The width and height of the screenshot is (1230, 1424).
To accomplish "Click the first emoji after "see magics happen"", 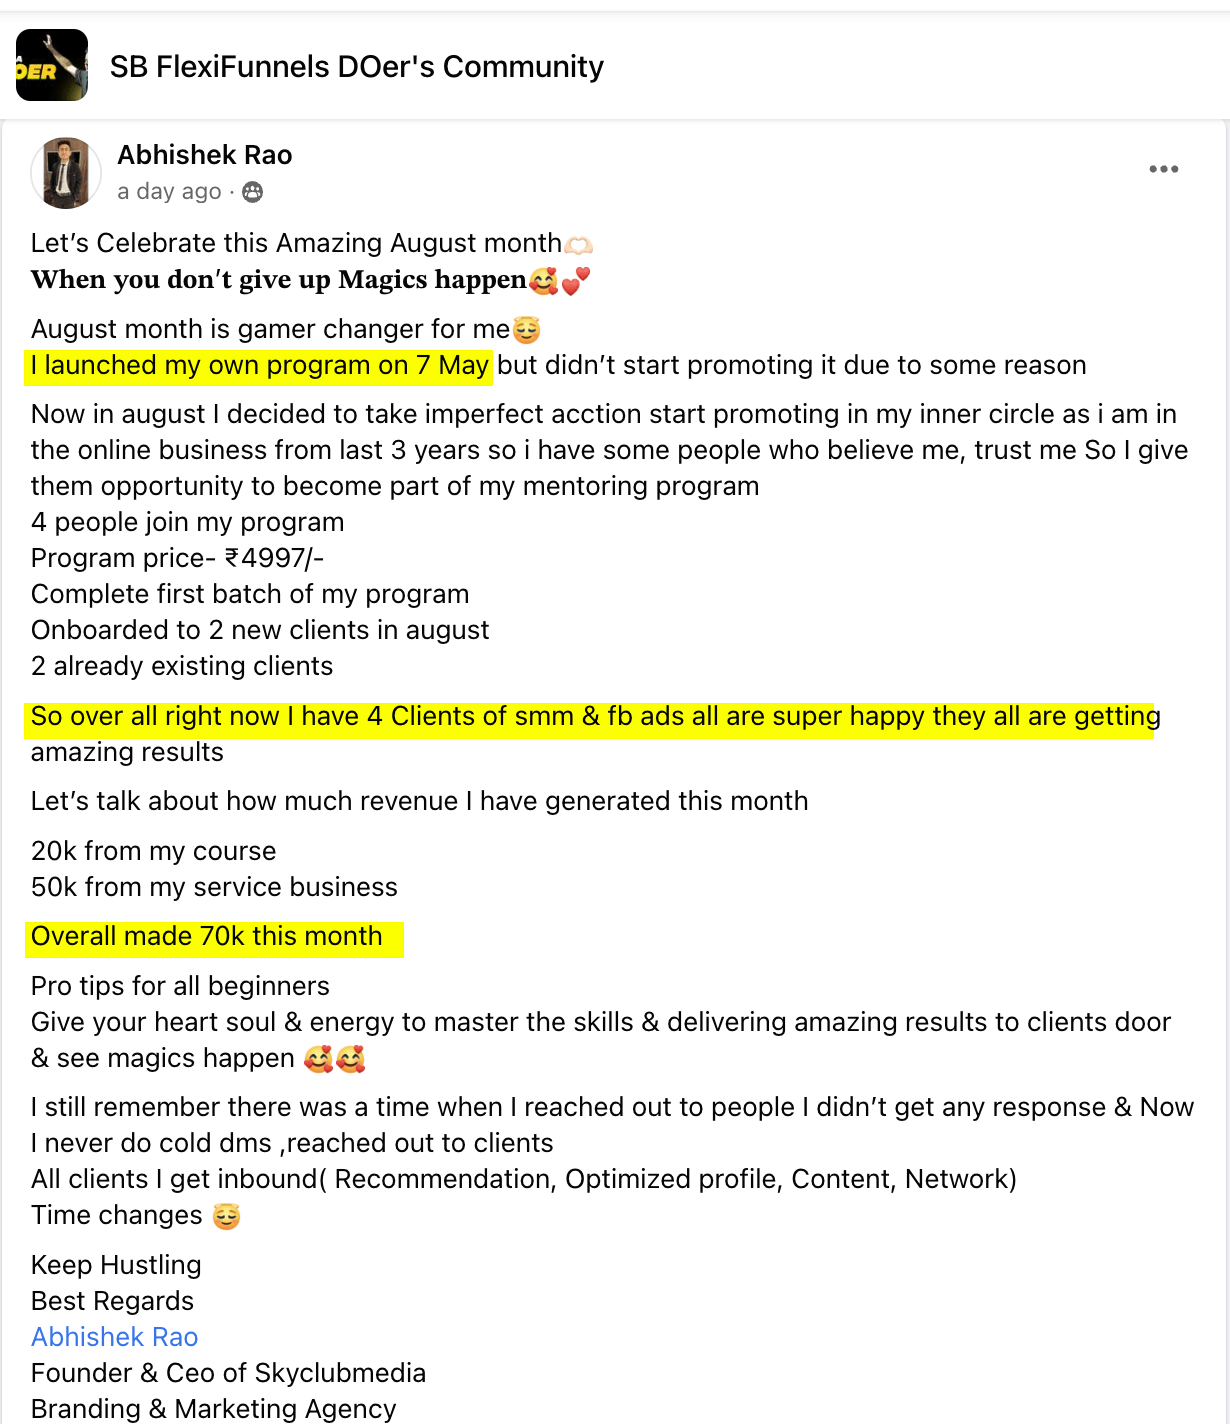I will pyautogui.click(x=318, y=1059).
